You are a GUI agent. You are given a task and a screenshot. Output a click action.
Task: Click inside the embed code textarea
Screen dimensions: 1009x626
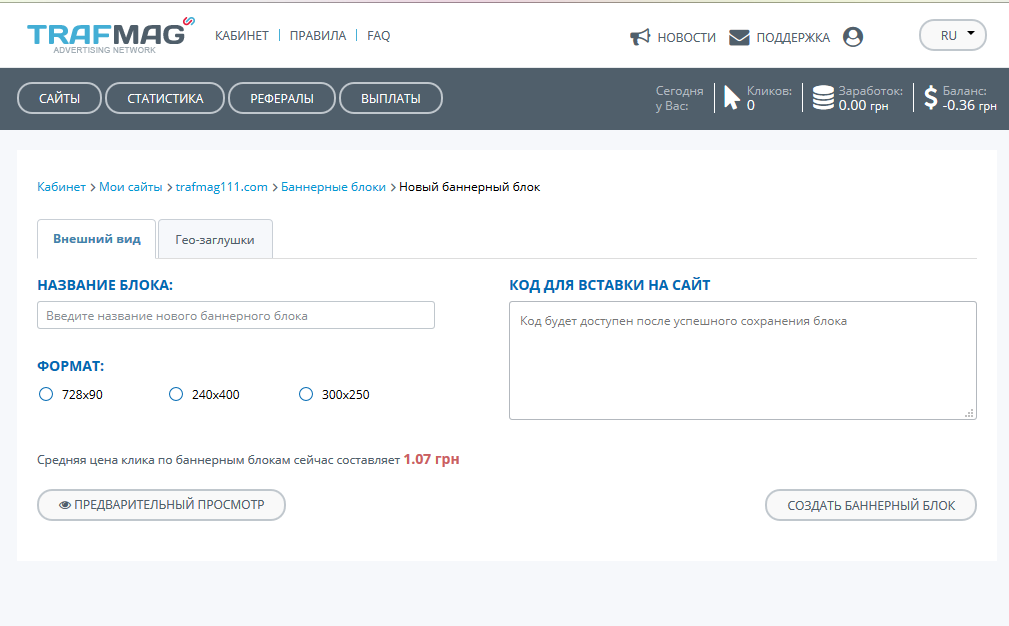[743, 360]
